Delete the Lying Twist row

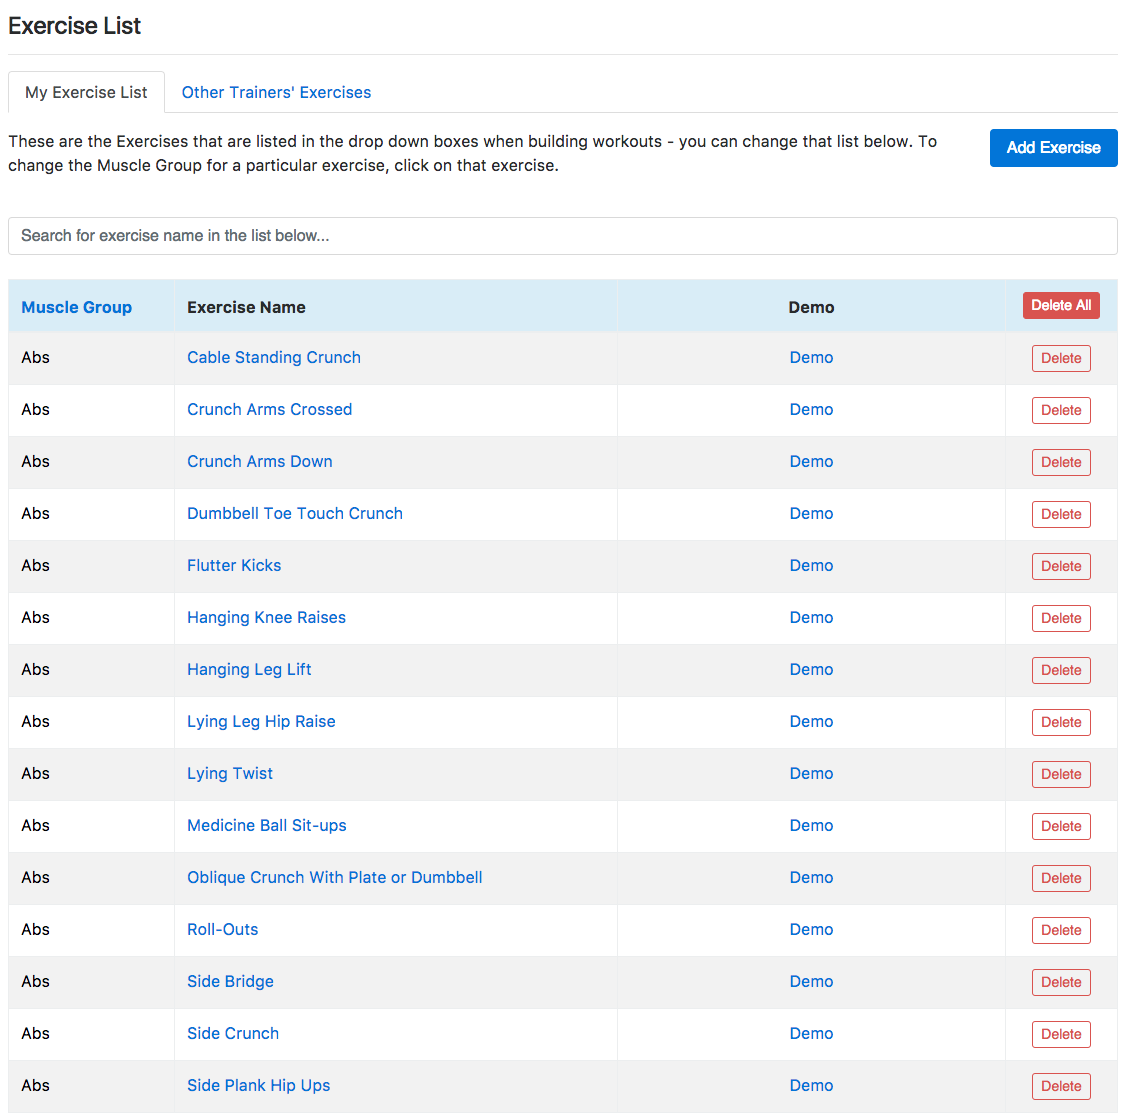(x=1060, y=774)
